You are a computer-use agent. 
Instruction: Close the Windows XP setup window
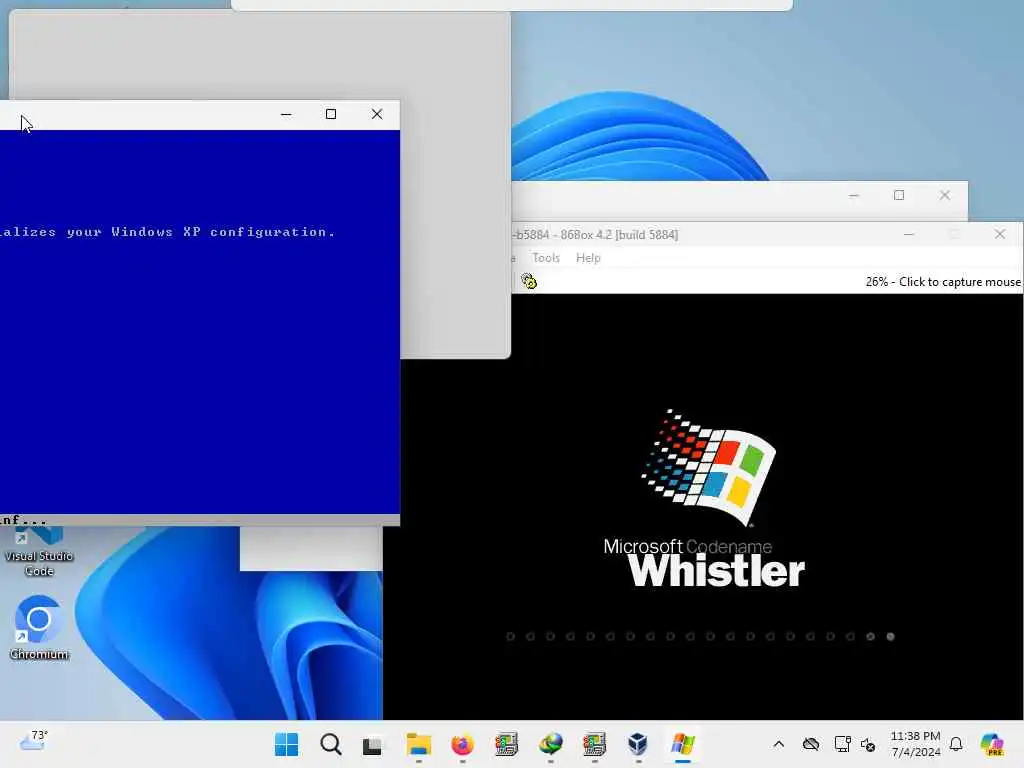(377, 114)
